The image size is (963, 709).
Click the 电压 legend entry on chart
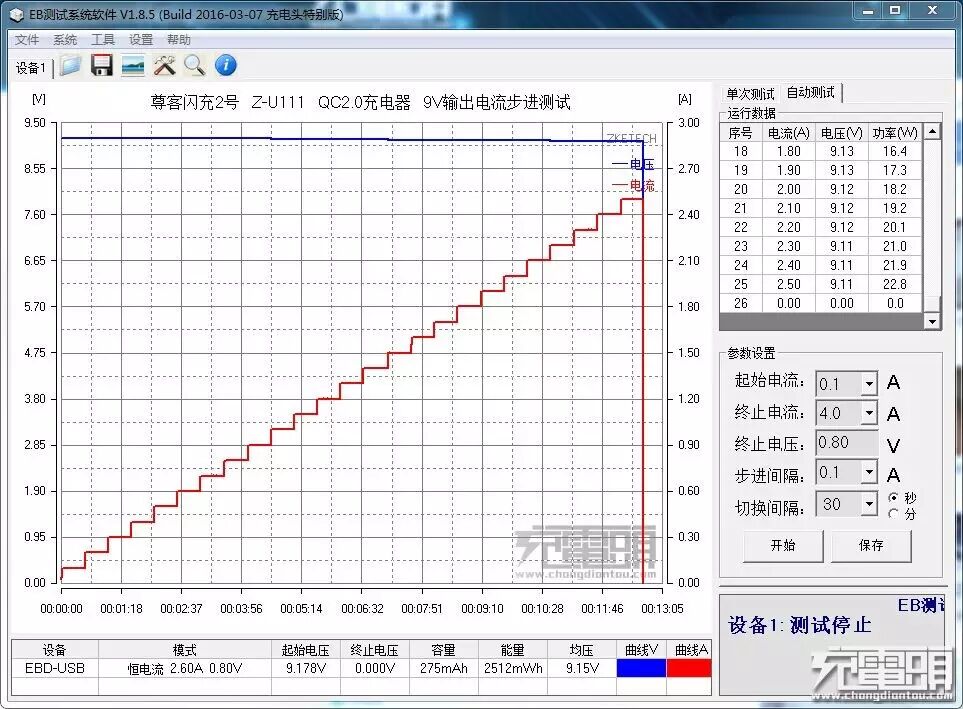(633, 164)
